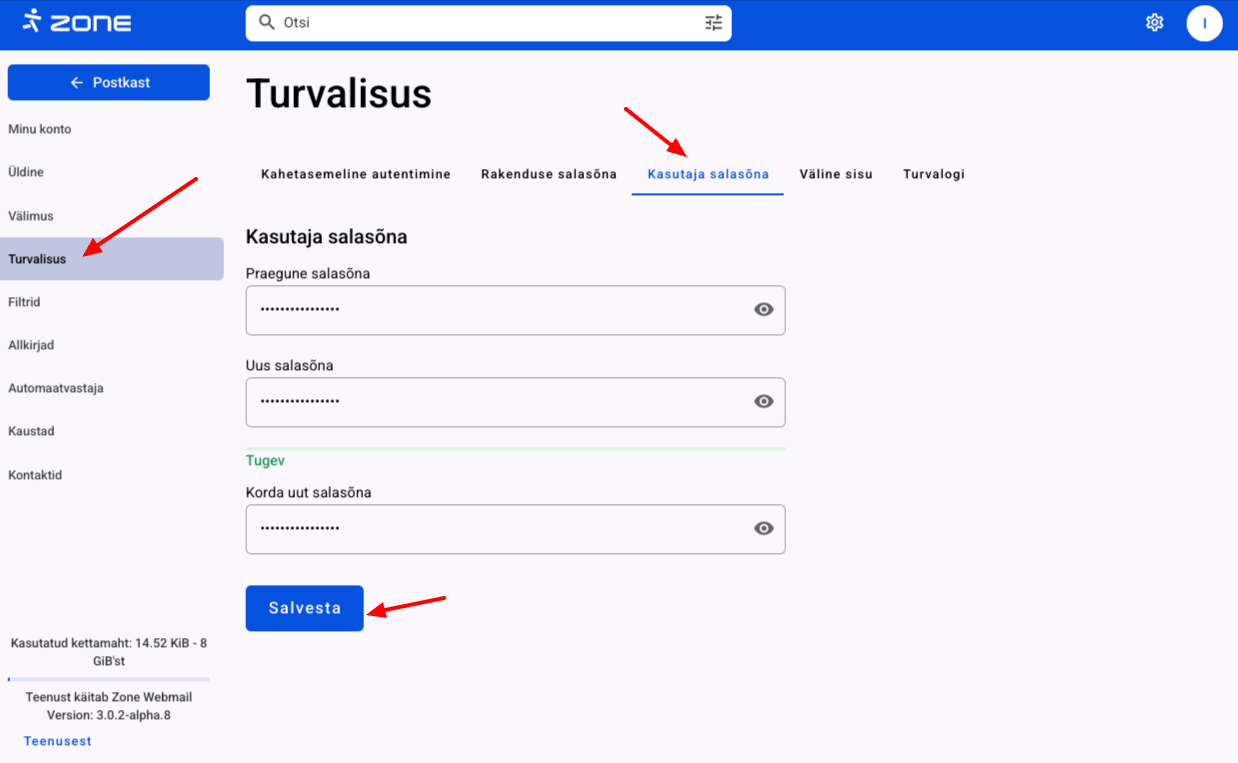The width and height of the screenshot is (1238, 763).
Task: Switch to Kahetasemeline autentimine tab
Action: [x=356, y=174]
